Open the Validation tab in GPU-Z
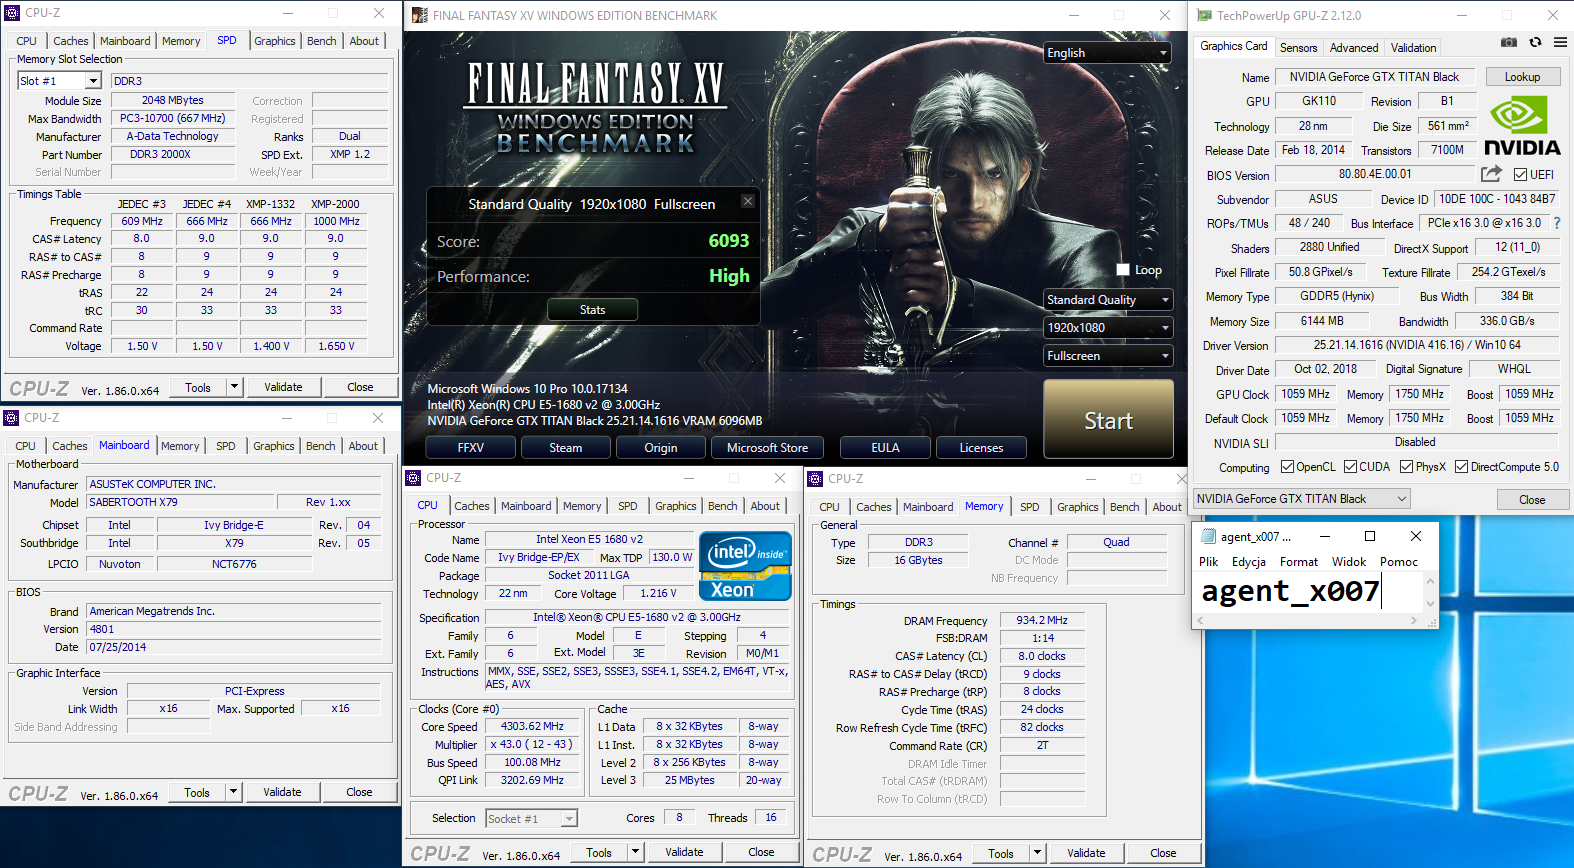This screenshot has height=868, width=1574. pos(1413,48)
